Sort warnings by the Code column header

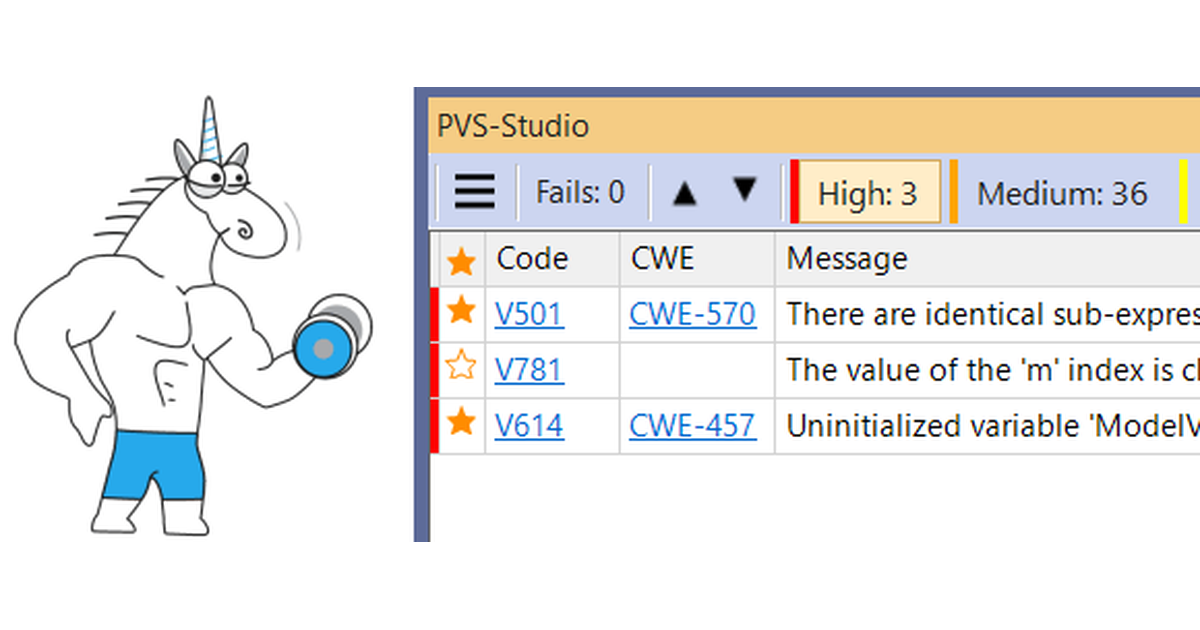(532, 258)
